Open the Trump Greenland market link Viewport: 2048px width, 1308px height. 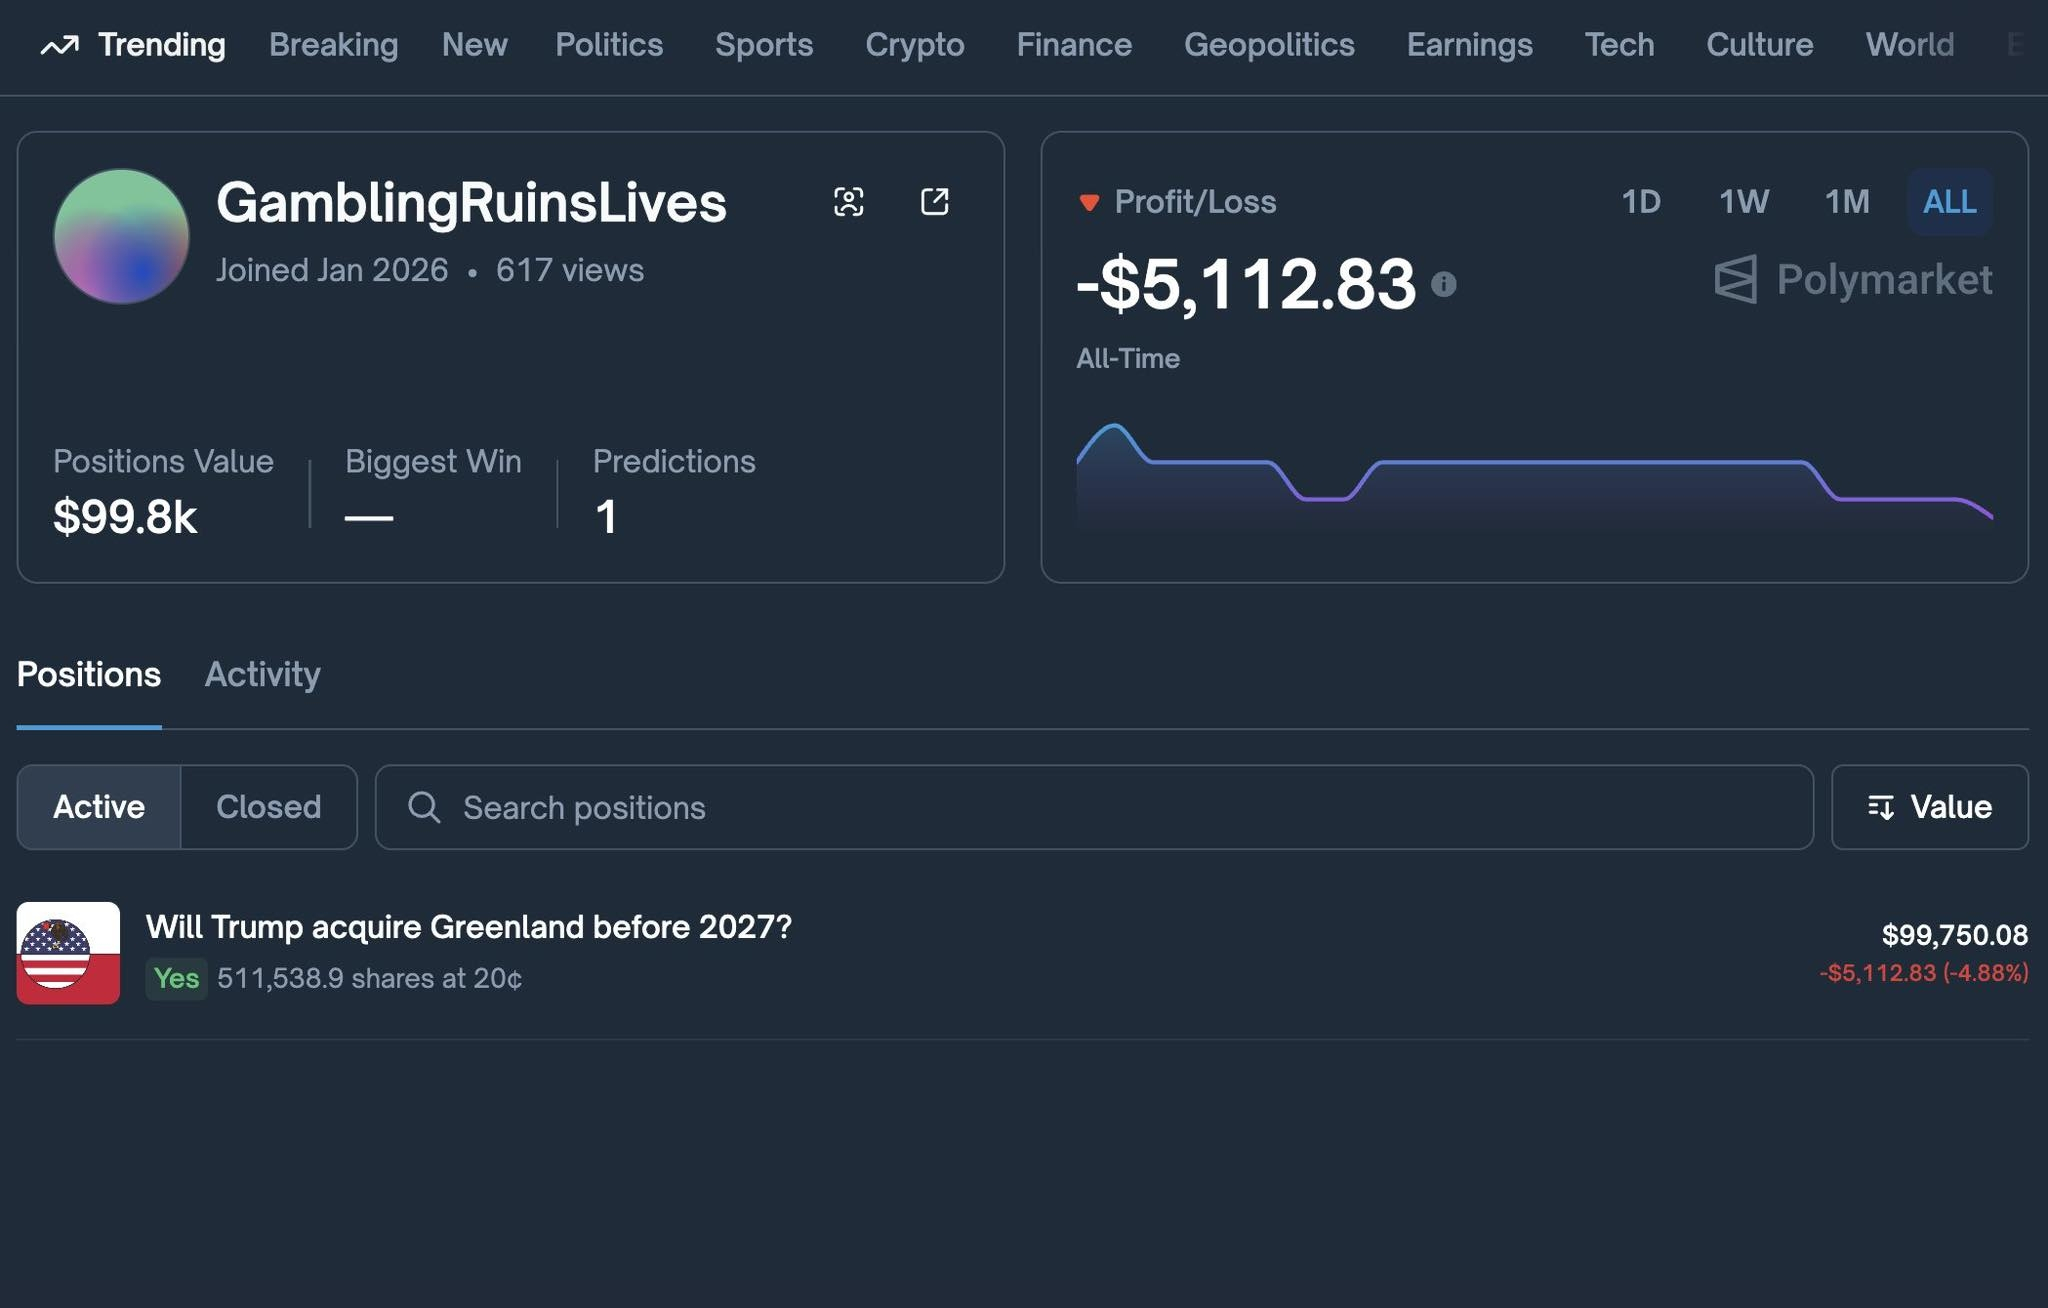point(468,927)
